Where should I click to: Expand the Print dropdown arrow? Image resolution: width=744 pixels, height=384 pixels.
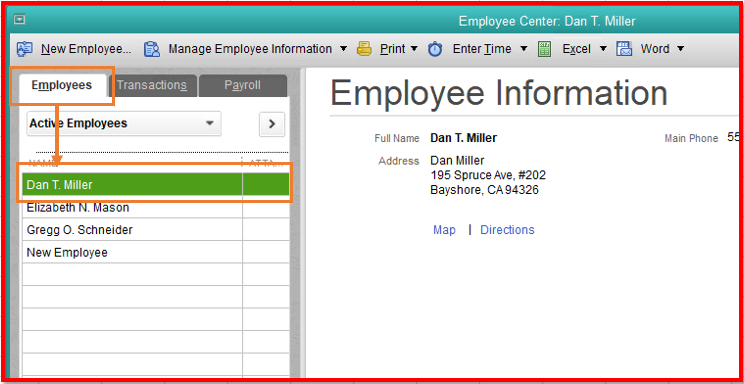[414, 49]
